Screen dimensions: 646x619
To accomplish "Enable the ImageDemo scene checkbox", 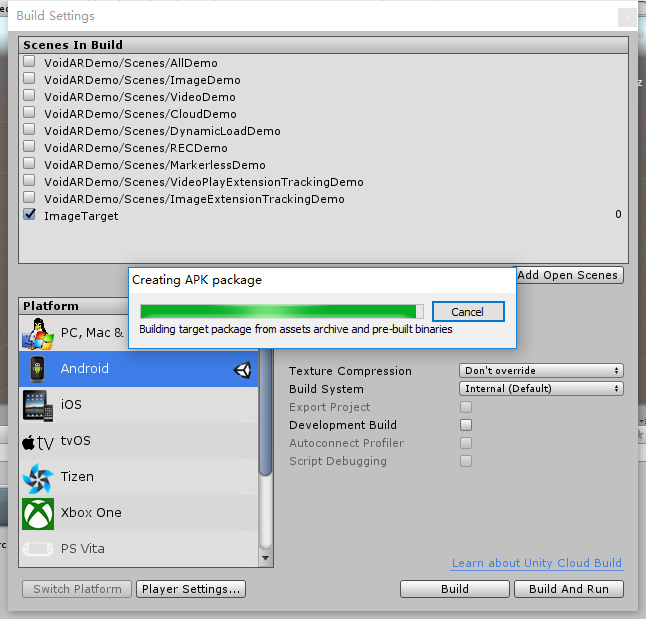I will (x=29, y=78).
